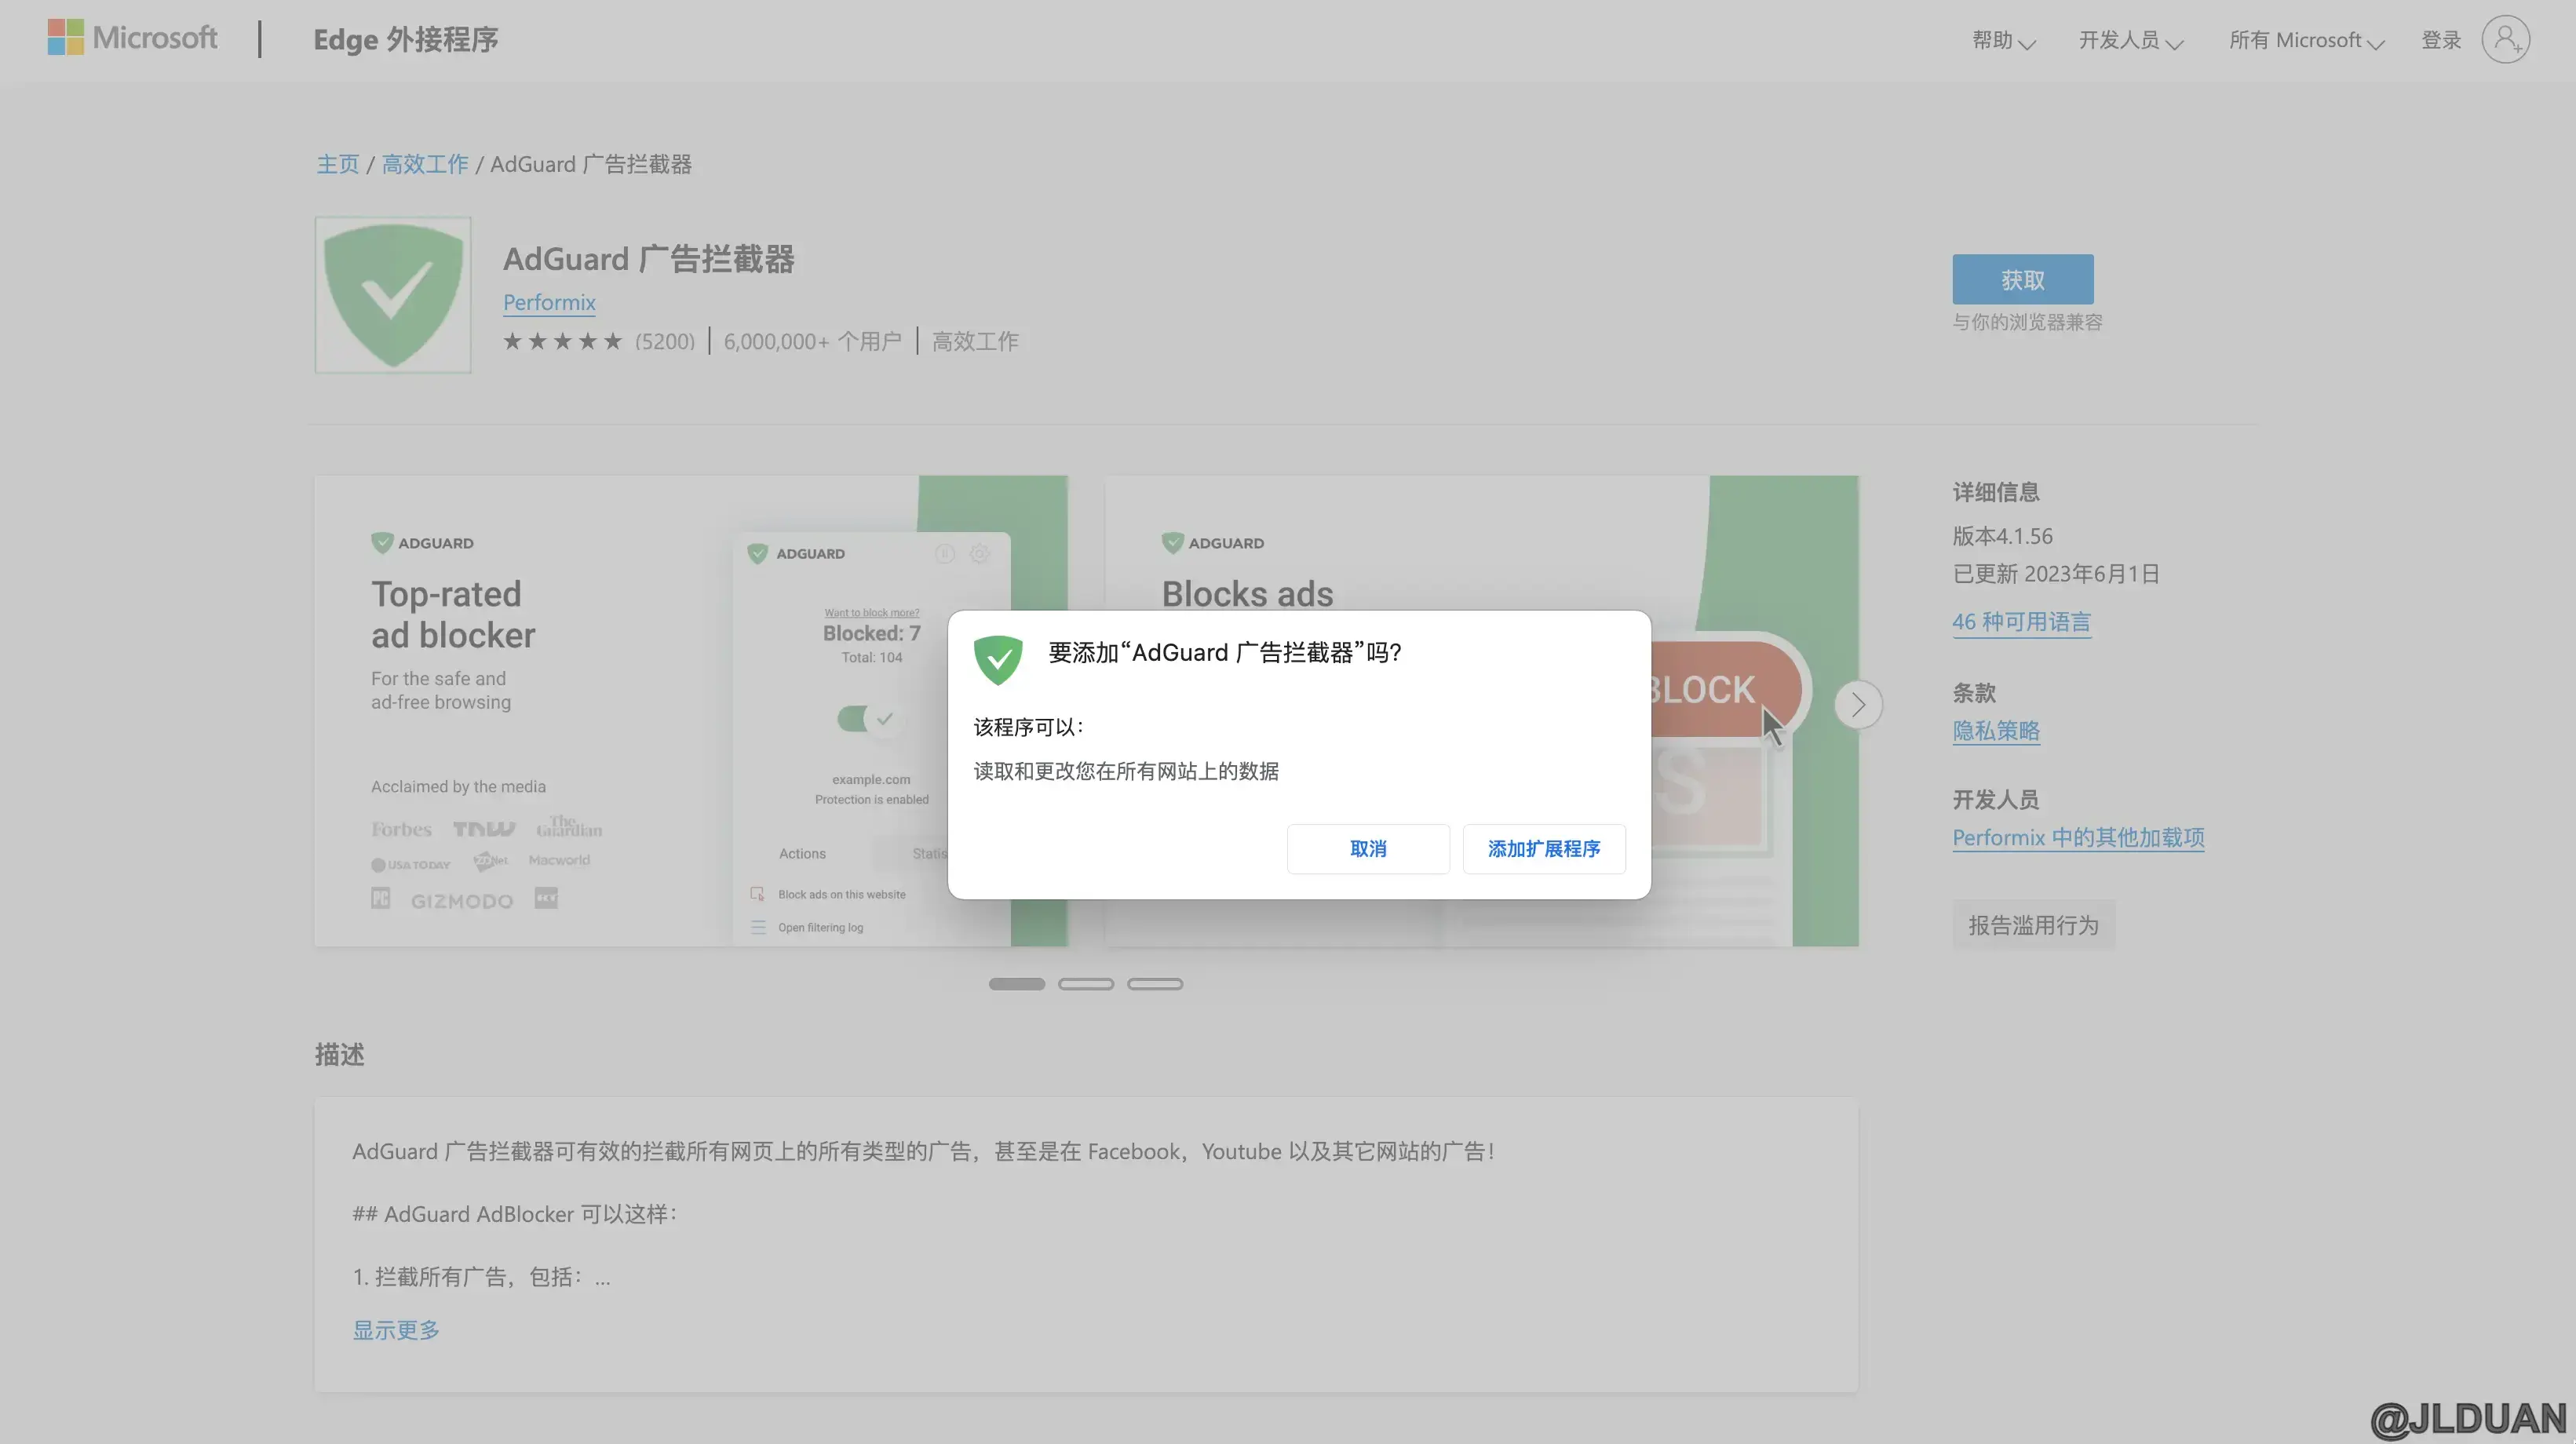Expand the 所有 Microsoft dropdown

[2306, 40]
